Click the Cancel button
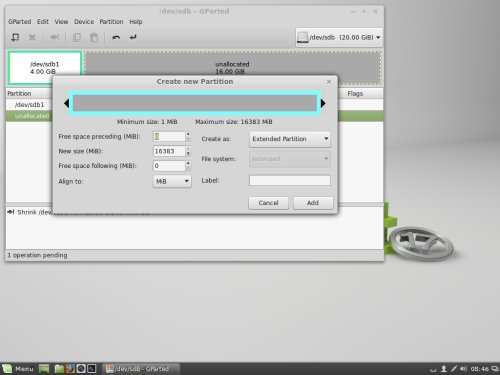 click(268, 203)
